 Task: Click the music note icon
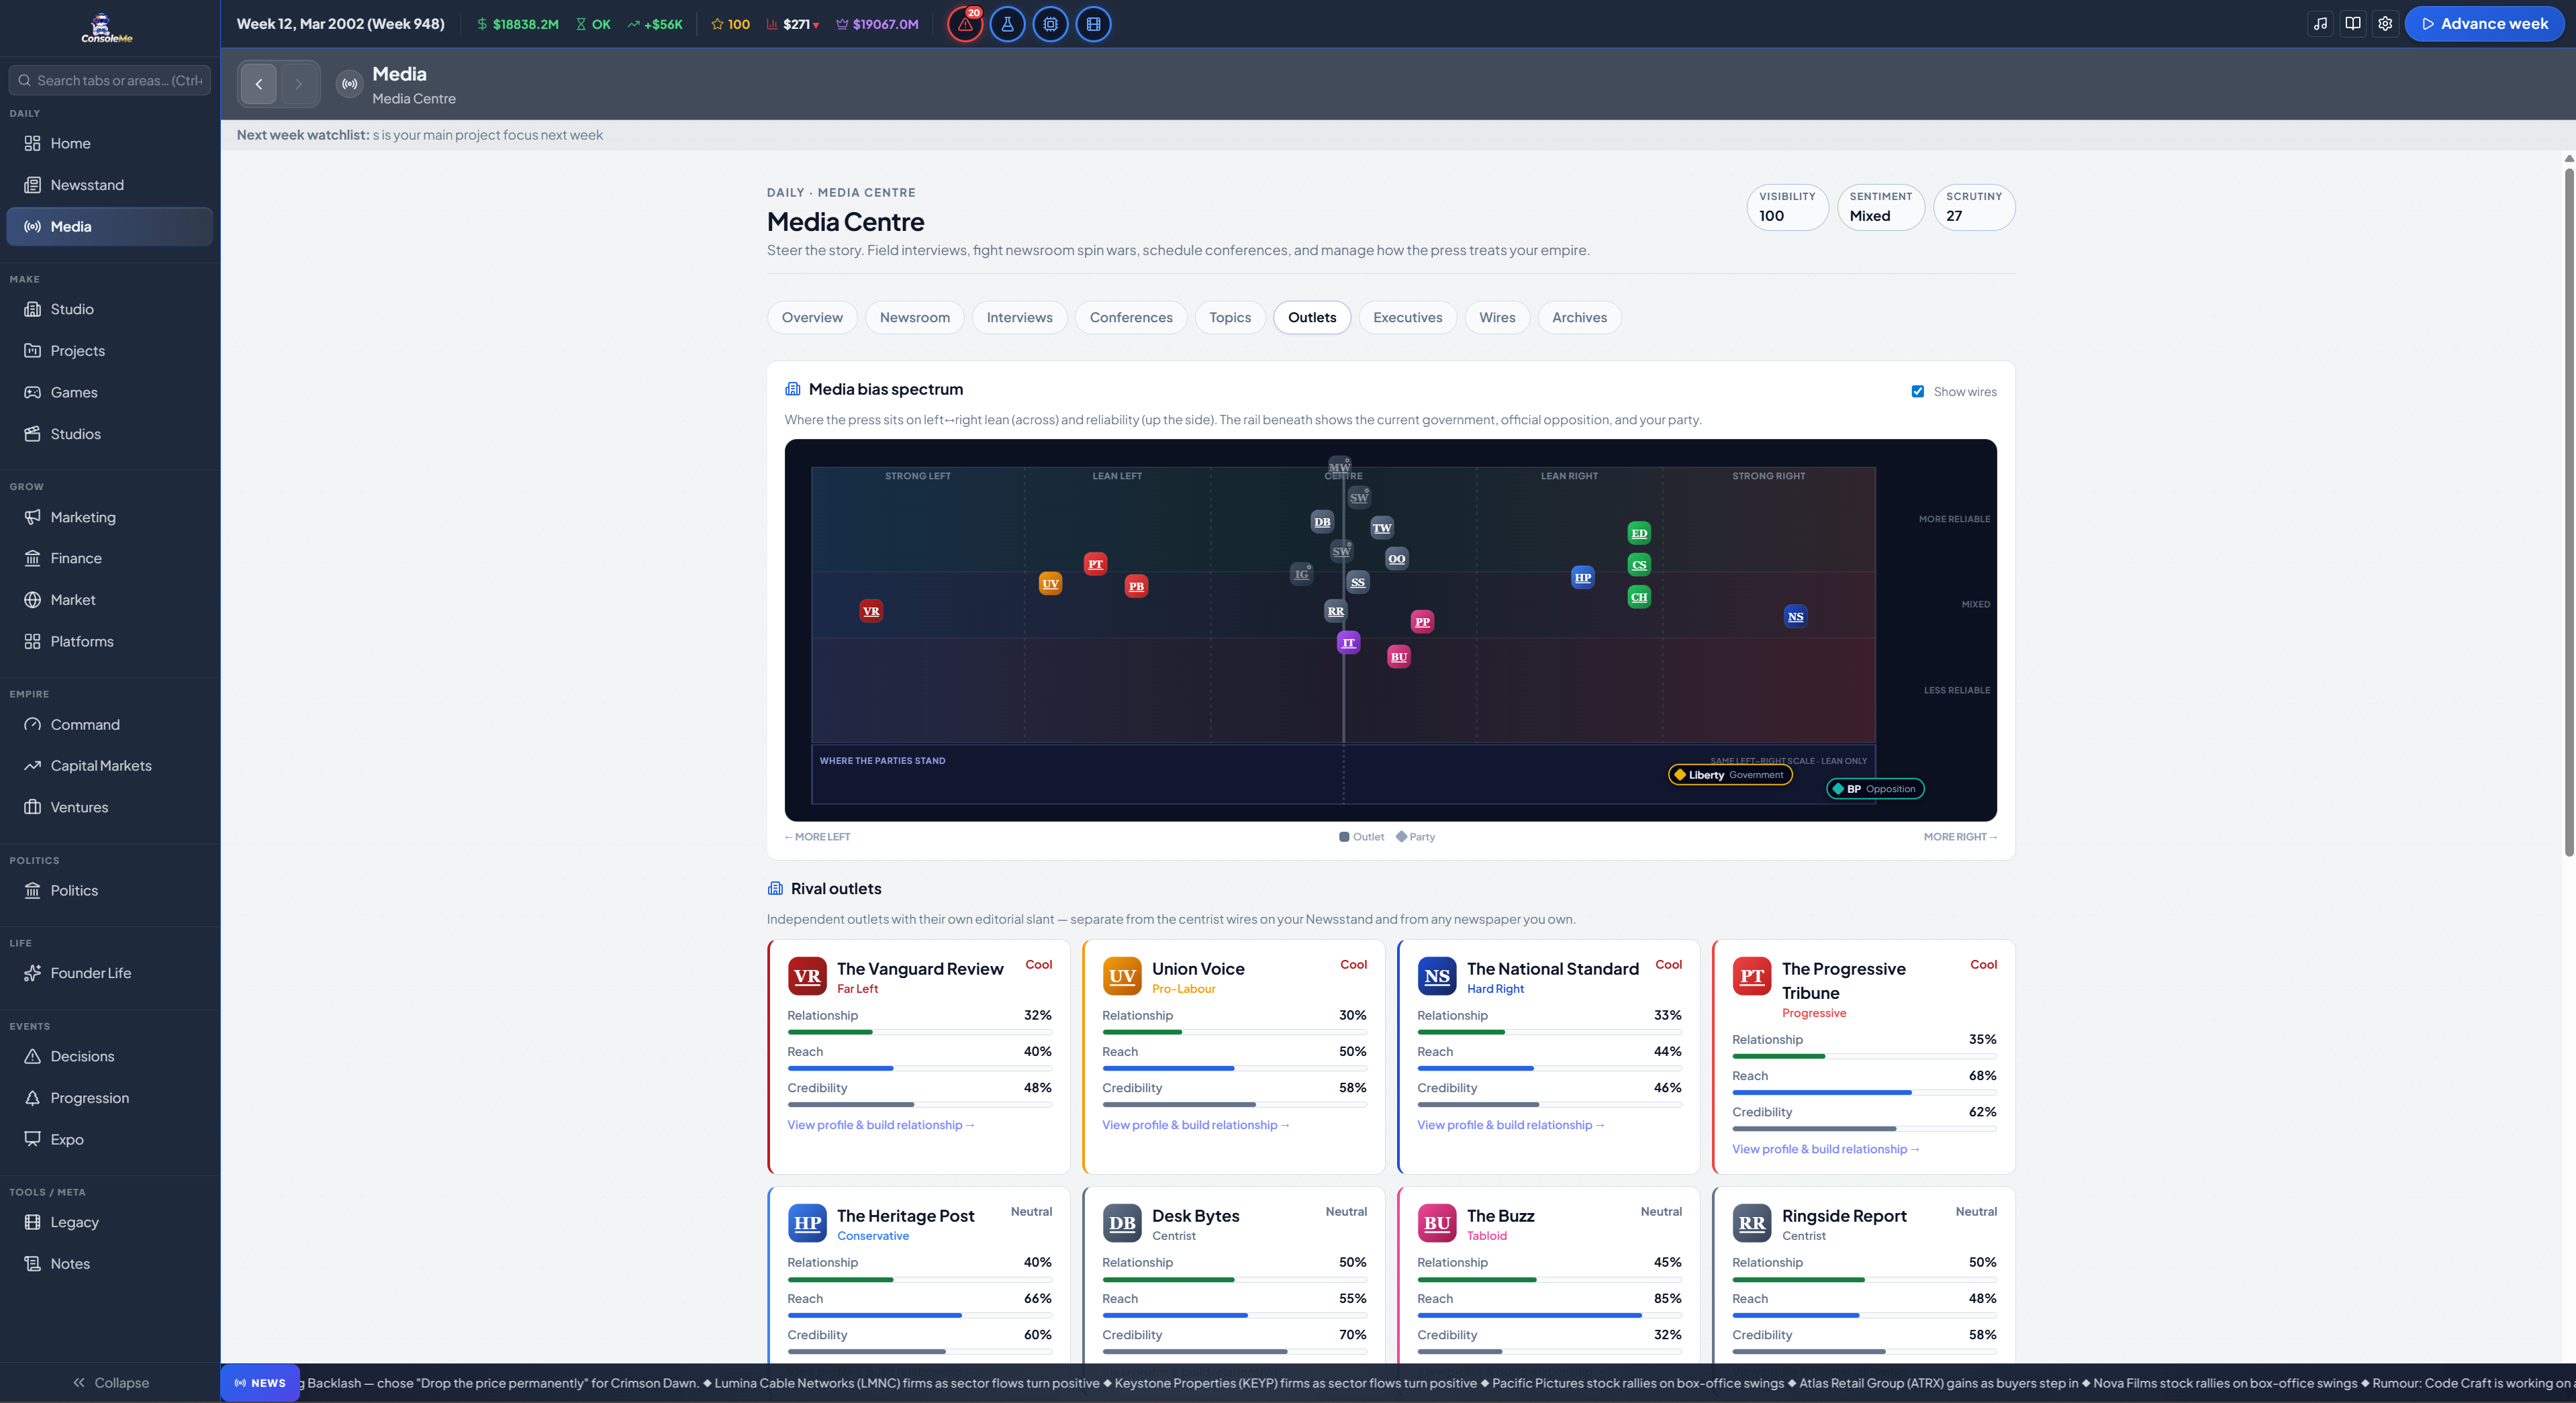point(2320,24)
